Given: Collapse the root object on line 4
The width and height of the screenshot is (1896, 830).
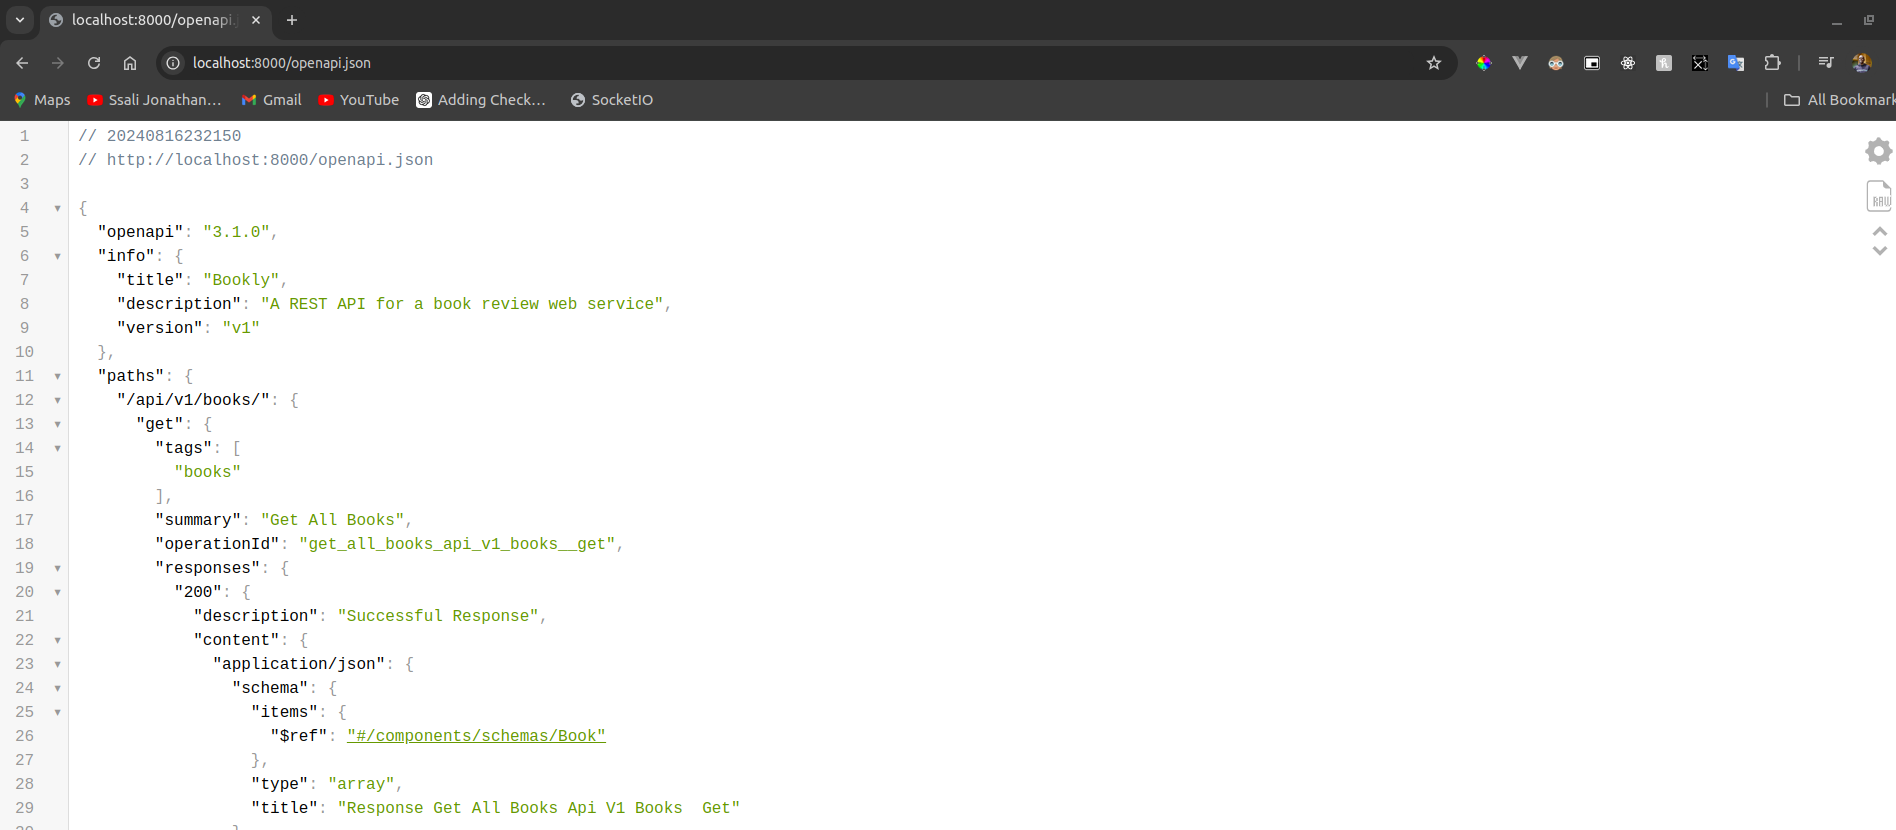Looking at the screenshot, I should [x=57, y=208].
